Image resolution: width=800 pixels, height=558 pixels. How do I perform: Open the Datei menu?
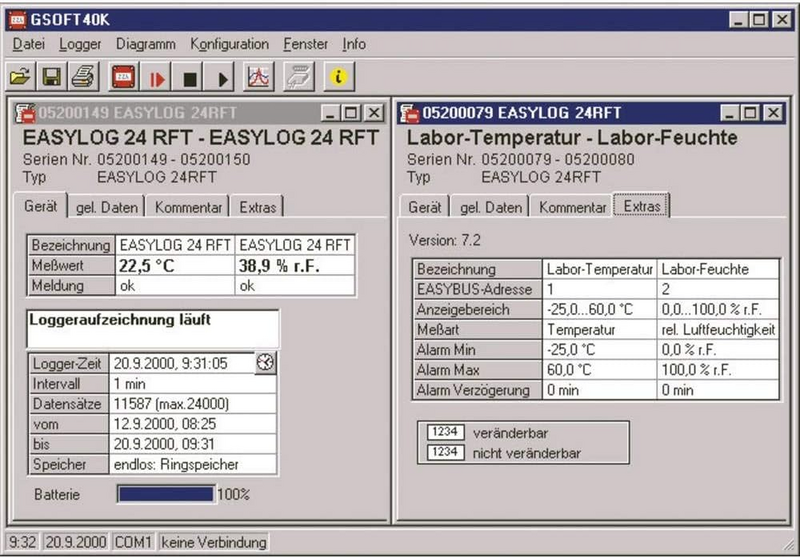coord(29,44)
